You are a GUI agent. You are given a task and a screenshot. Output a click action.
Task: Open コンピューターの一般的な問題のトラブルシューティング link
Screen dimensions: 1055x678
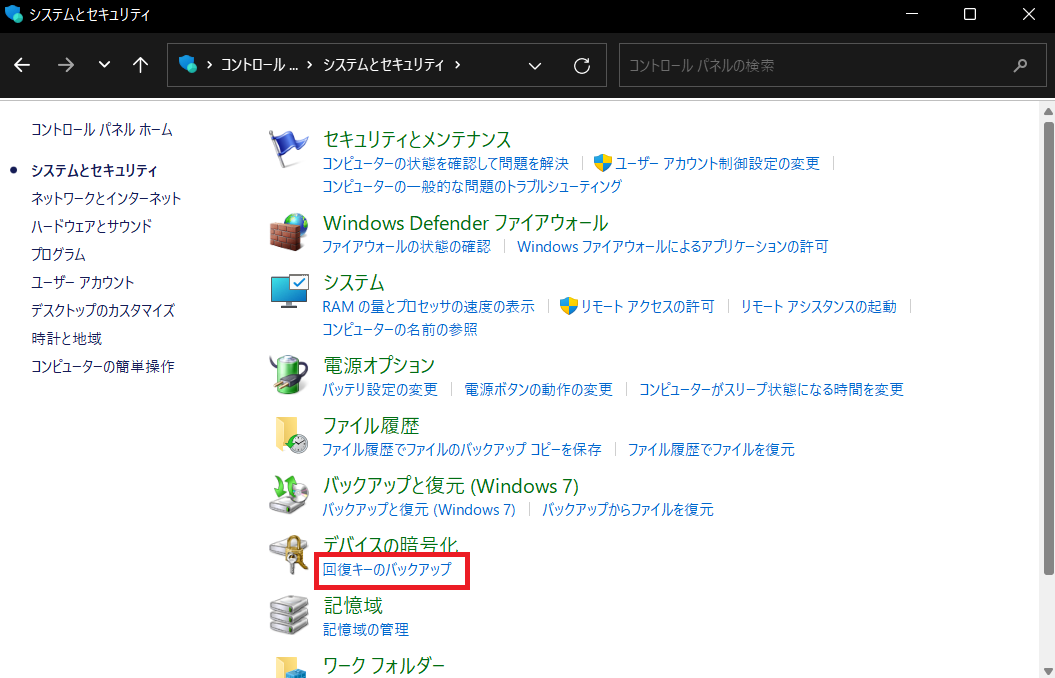[472, 186]
